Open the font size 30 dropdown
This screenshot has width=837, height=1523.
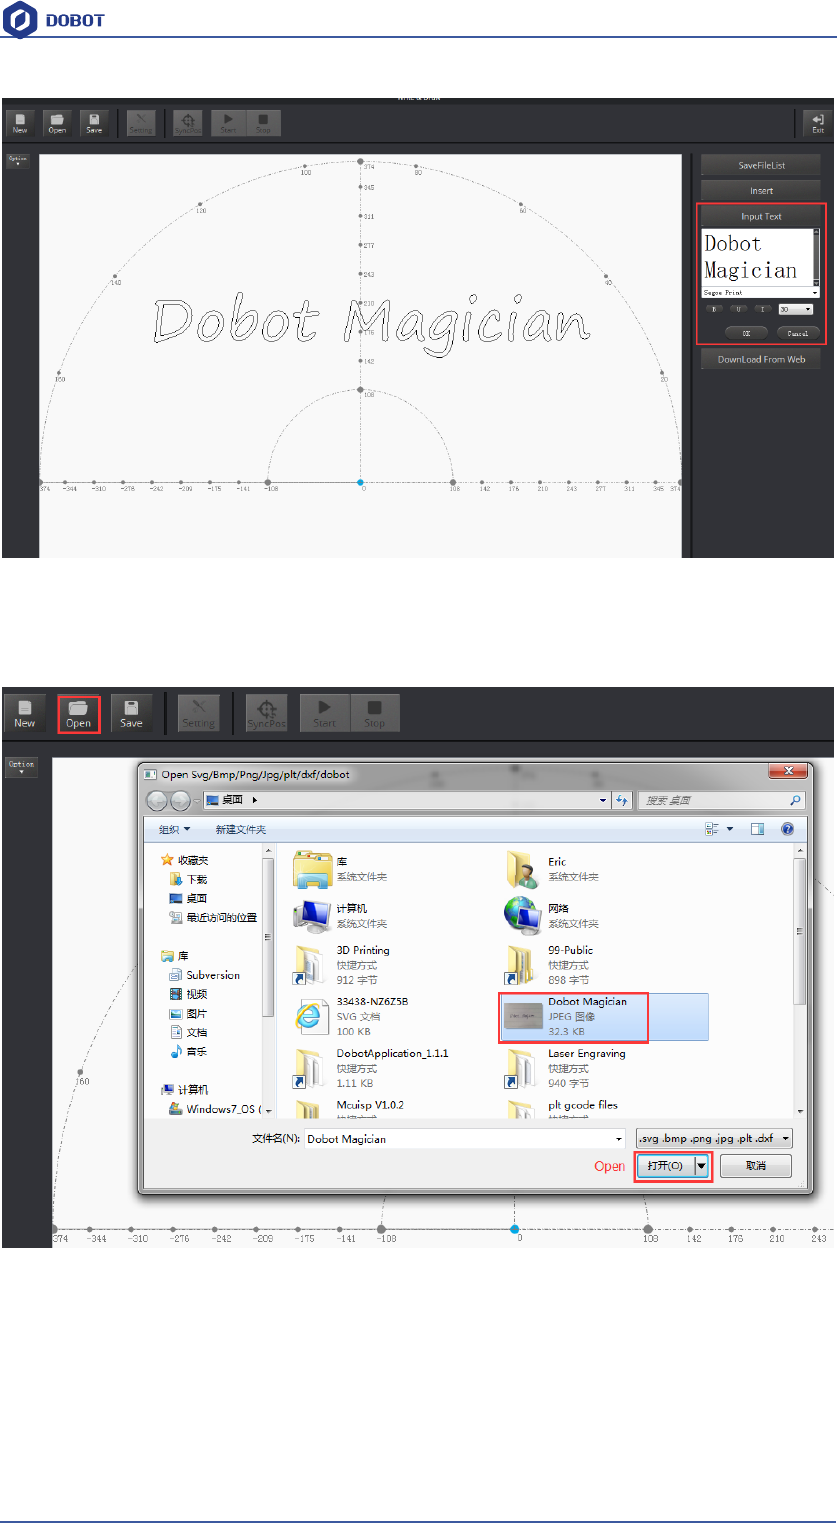point(795,309)
